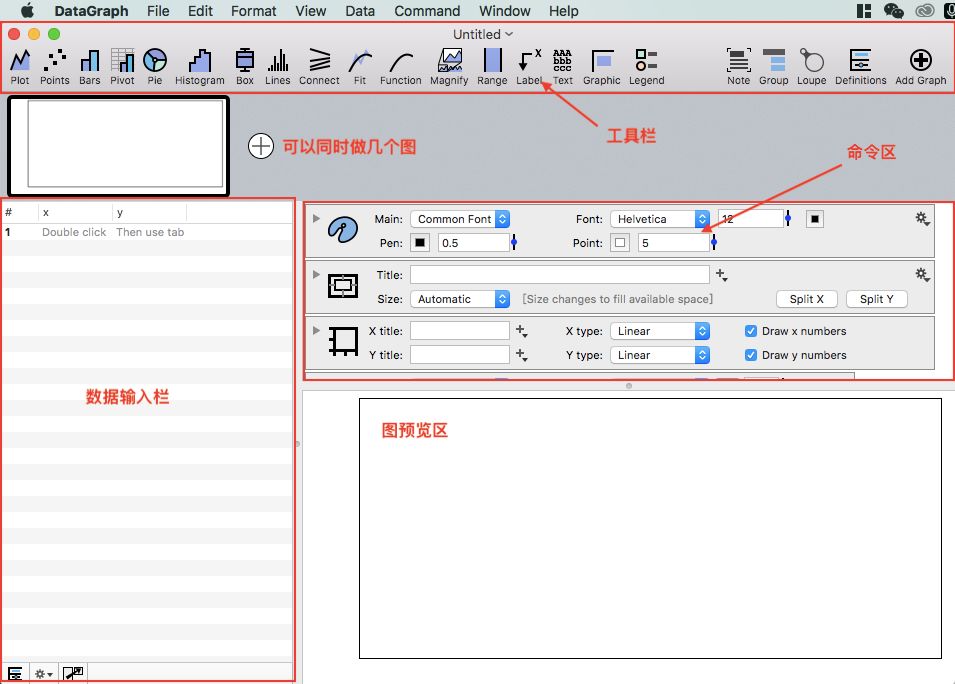Select the Graphic tool
Screen dimensions: 955x684
pyautogui.click(x=602, y=66)
